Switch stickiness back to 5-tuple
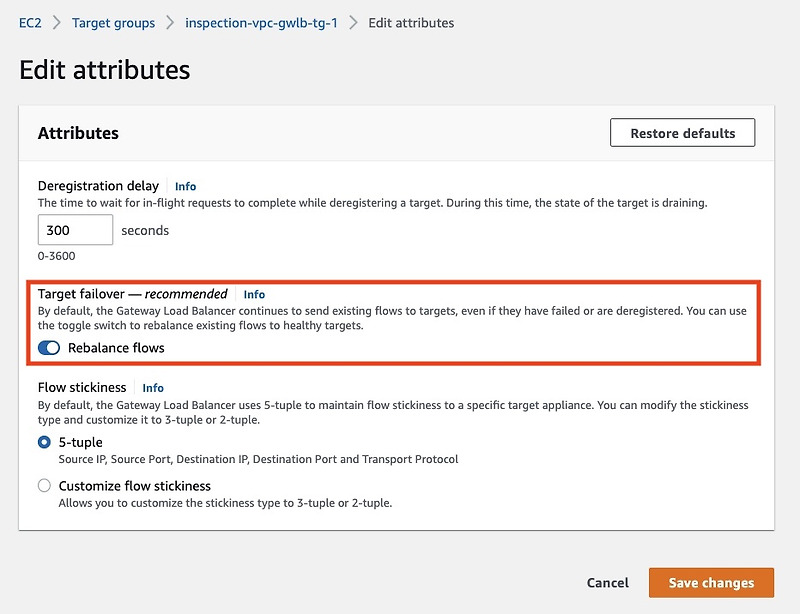 coord(42,442)
